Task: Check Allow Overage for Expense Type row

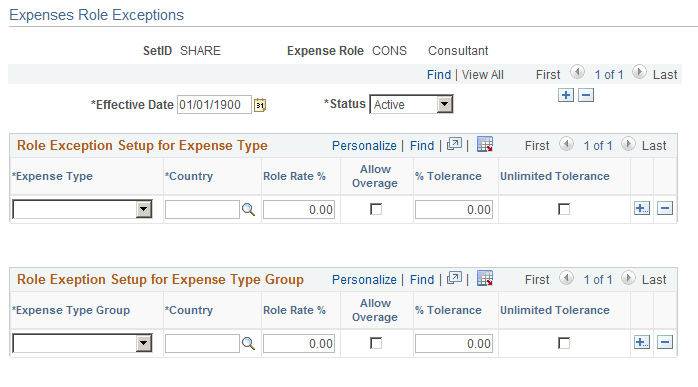Action: (x=376, y=209)
